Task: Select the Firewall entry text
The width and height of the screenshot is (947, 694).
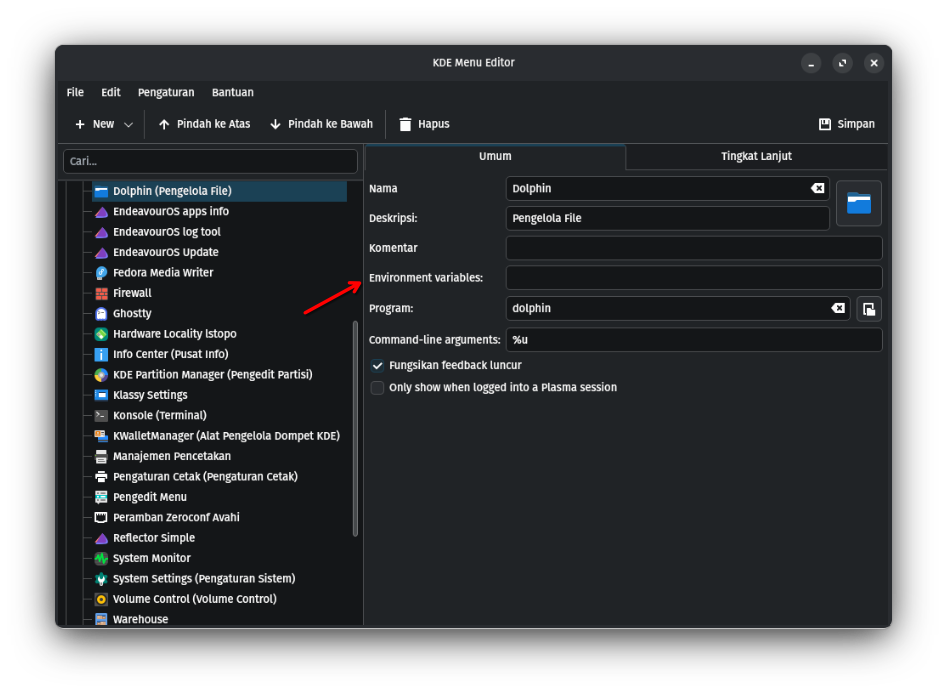Action: click(132, 294)
